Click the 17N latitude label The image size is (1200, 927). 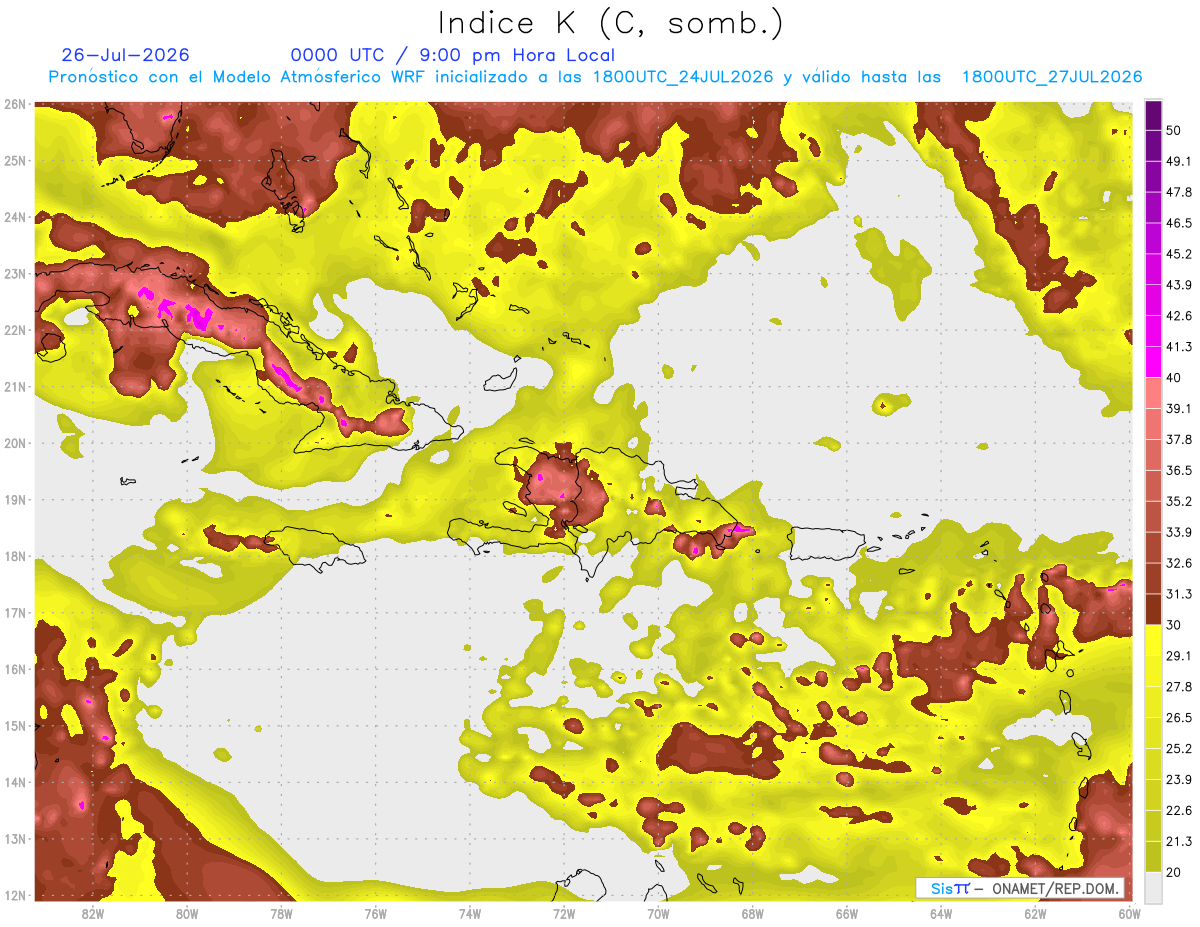click(x=15, y=613)
